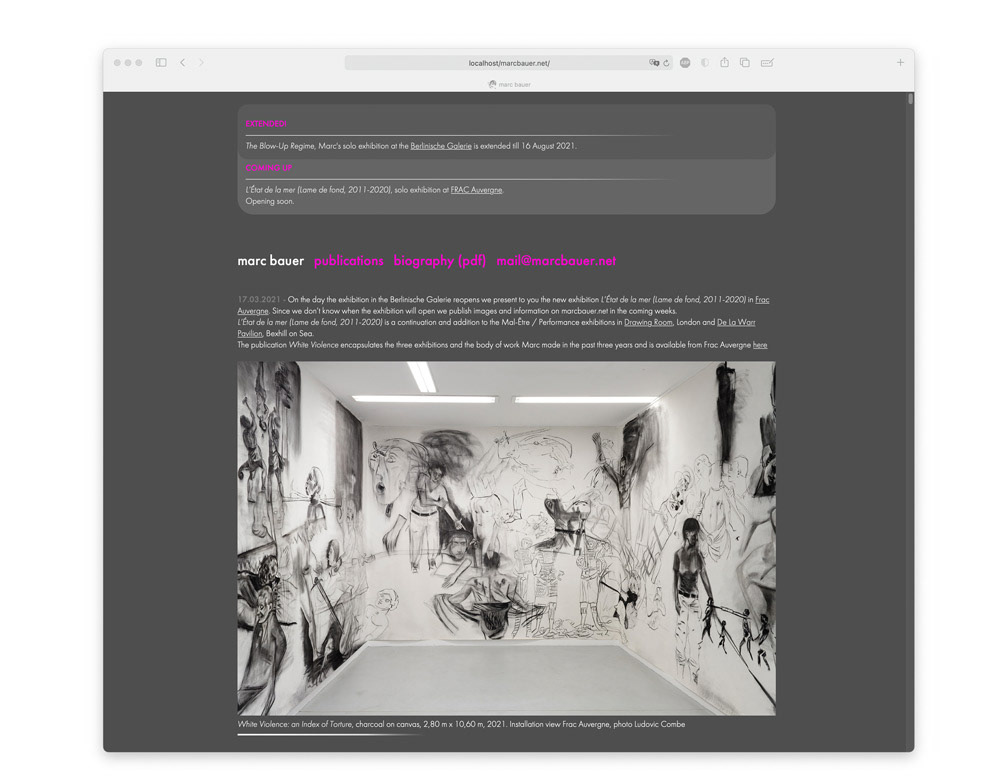Open the biography (pdf) link

click(440, 260)
